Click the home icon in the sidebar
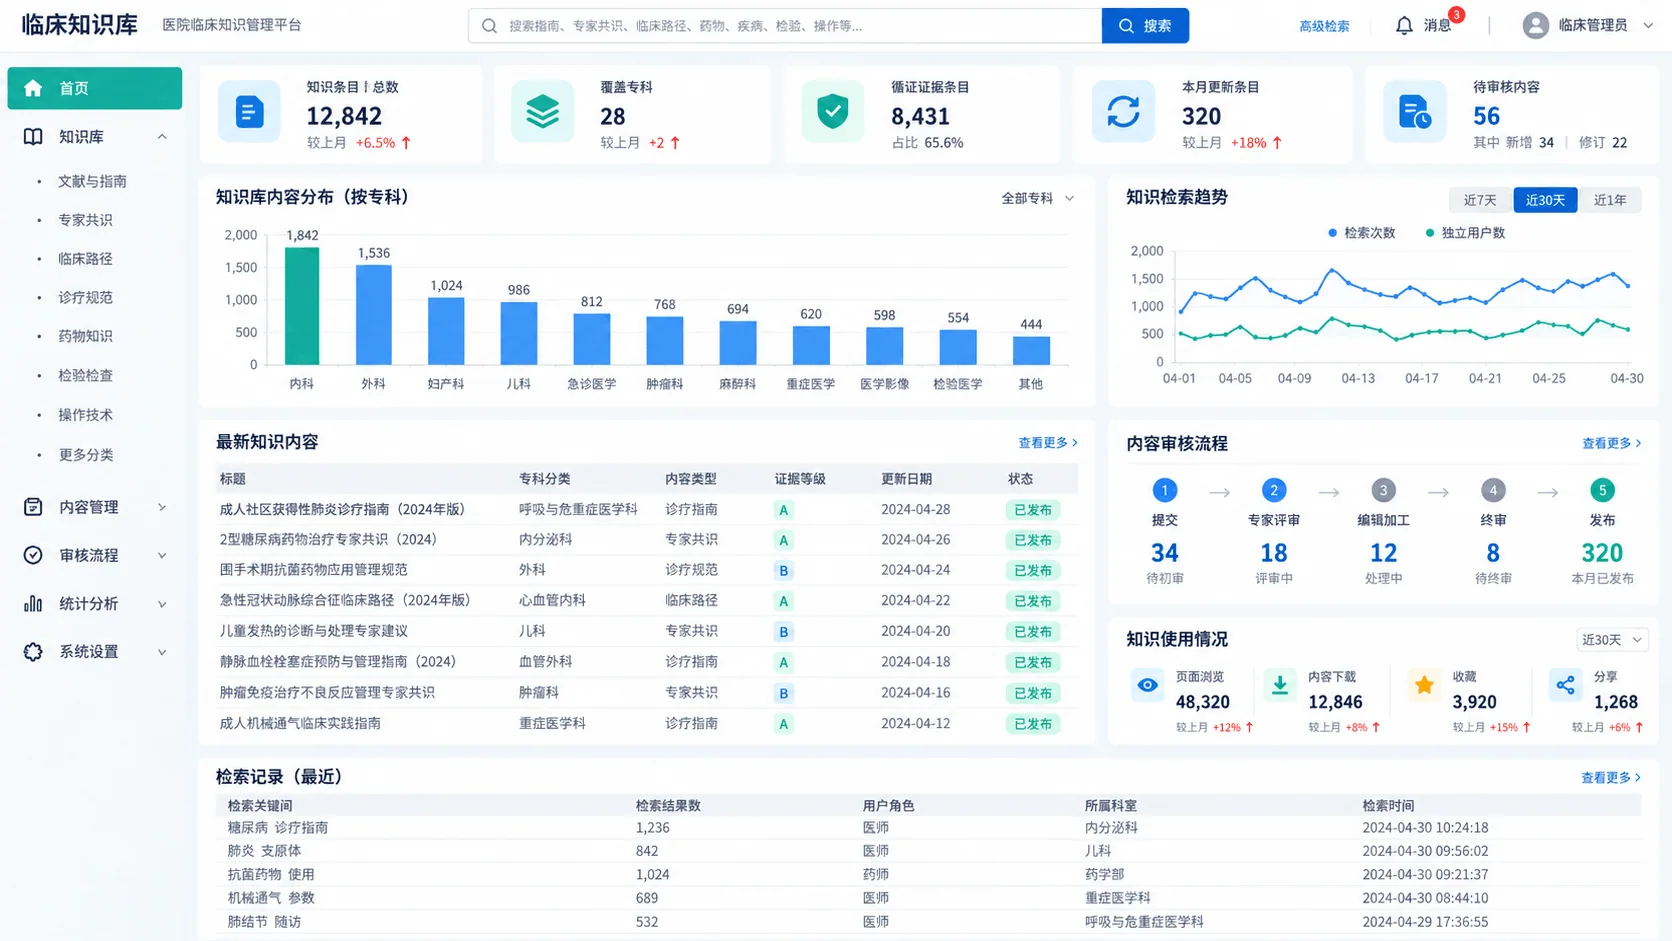 tap(33, 88)
